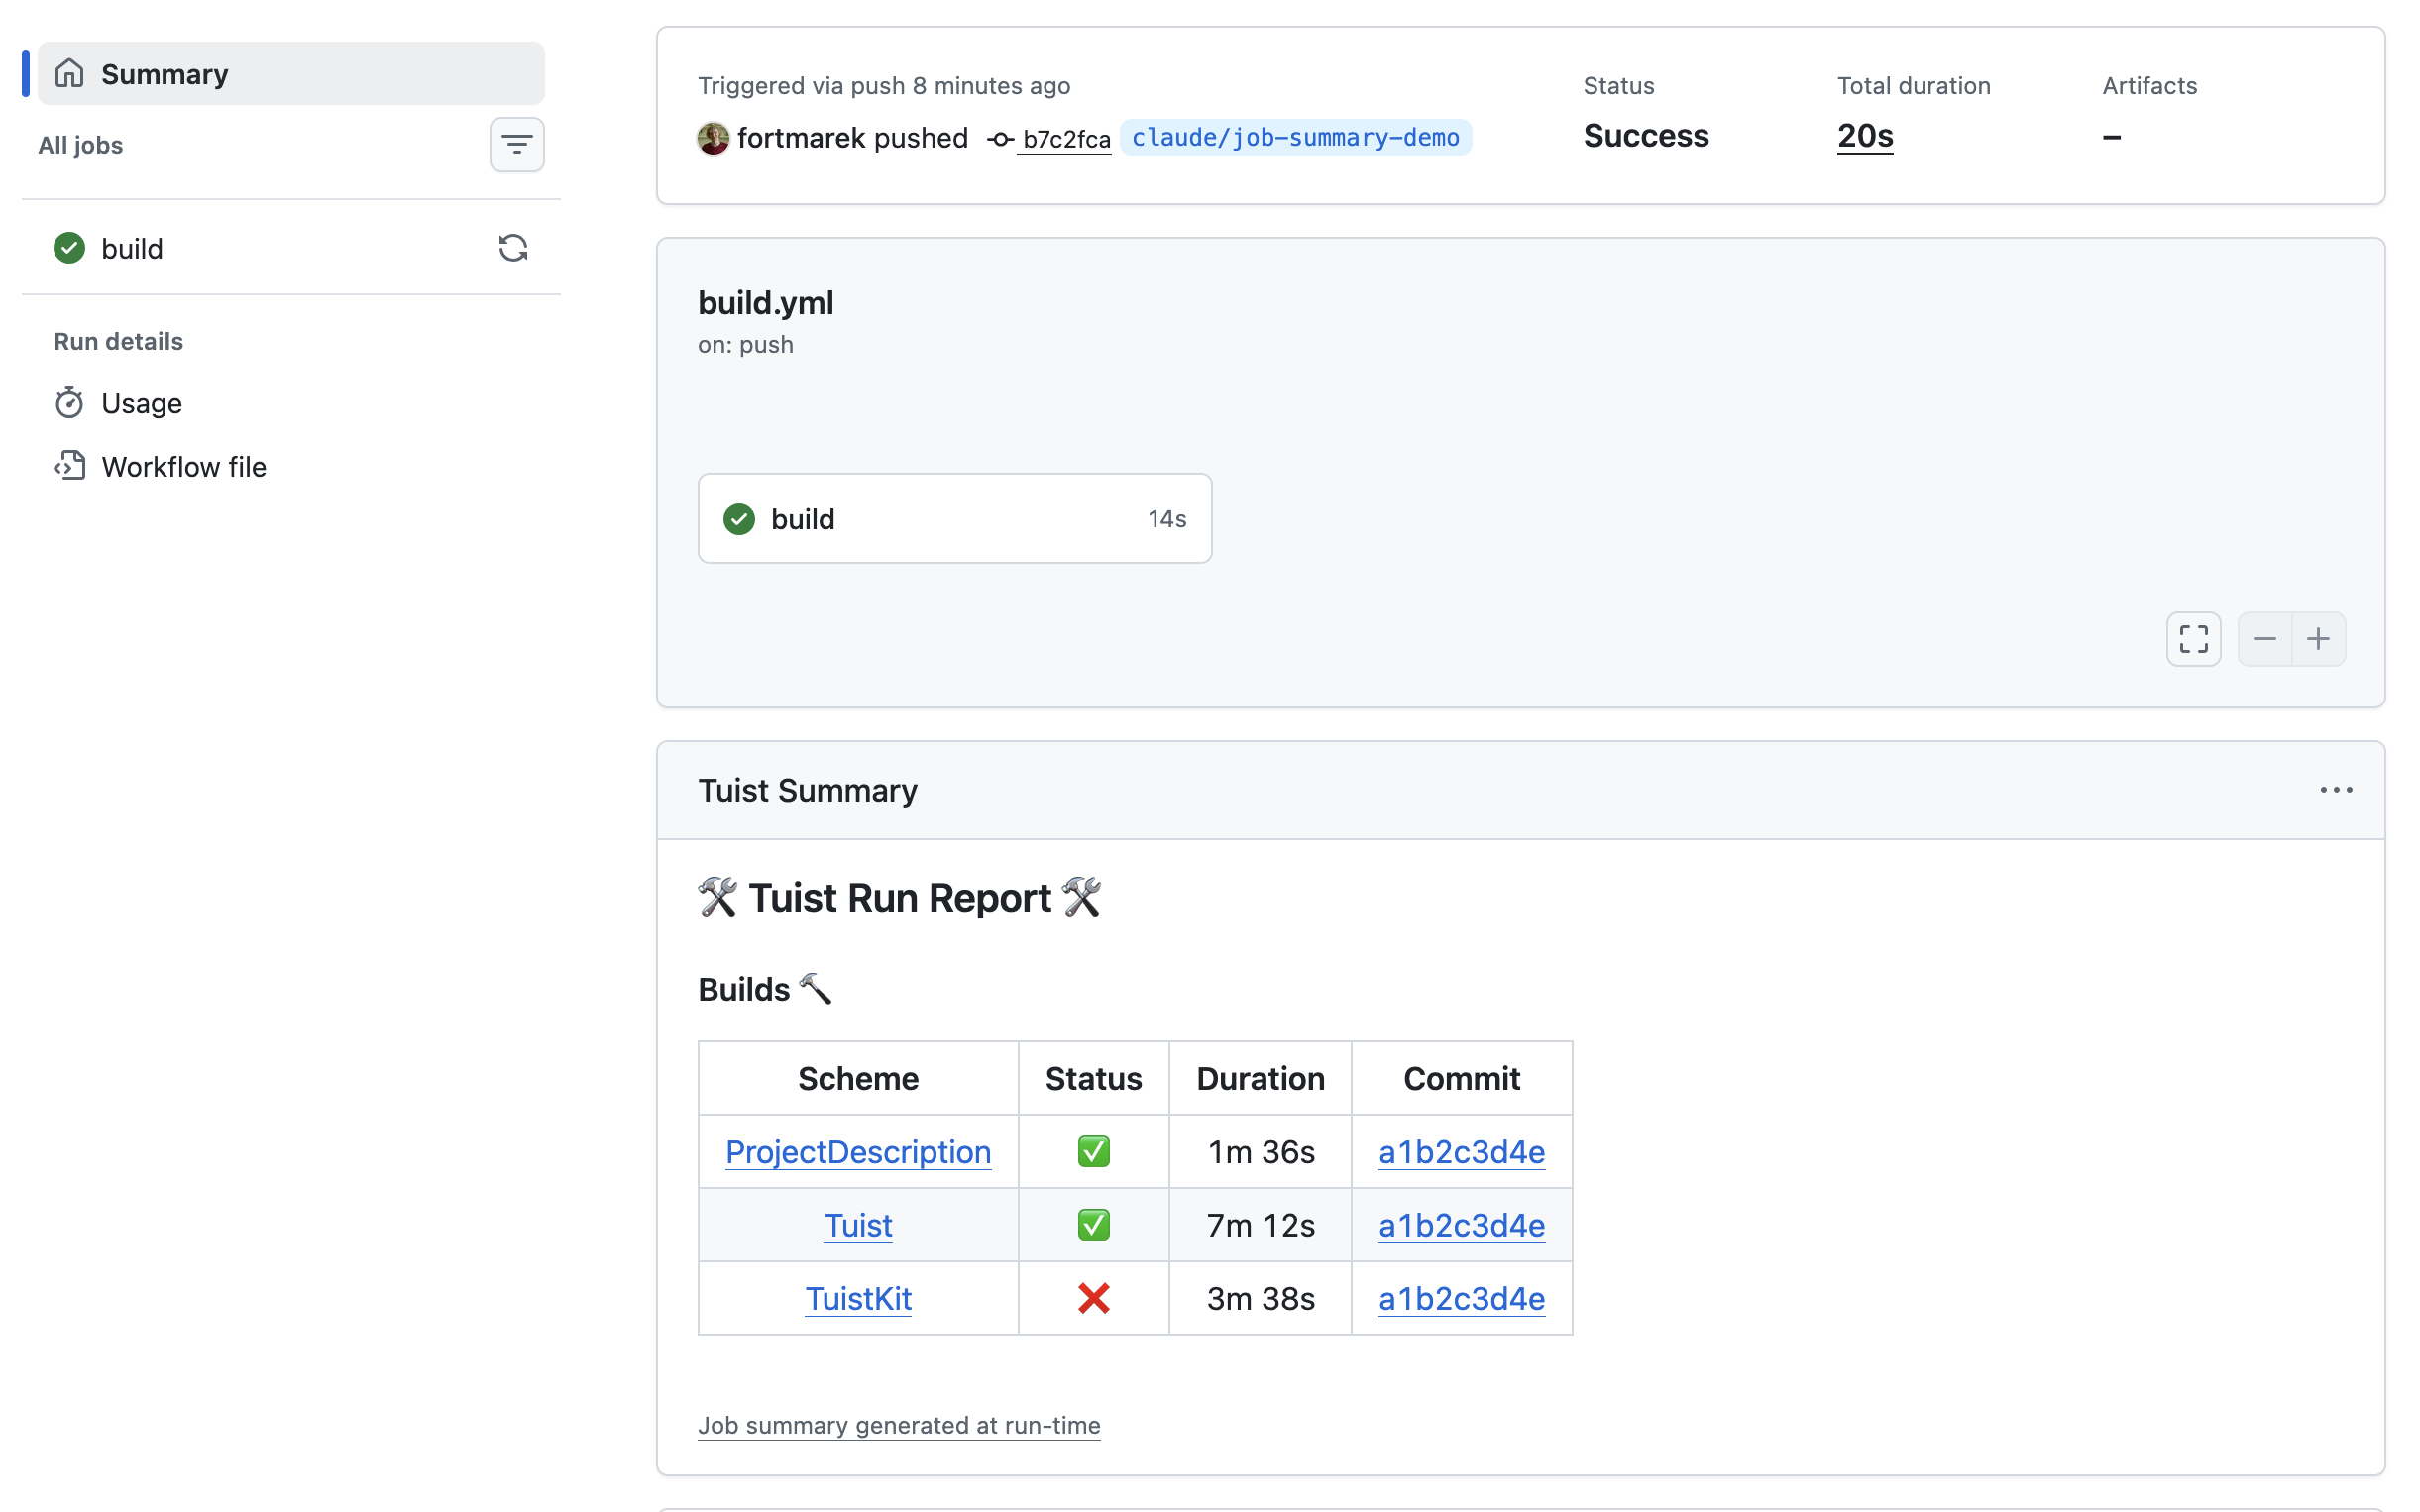Click the 'Tuist Summary' header text

pyautogui.click(x=807, y=790)
